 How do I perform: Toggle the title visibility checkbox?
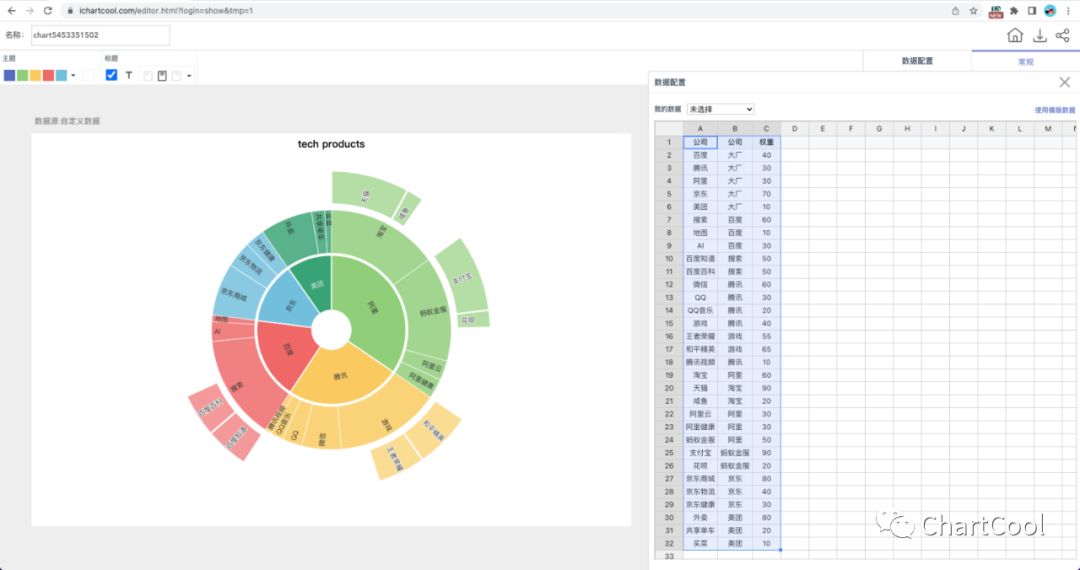(111, 75)
